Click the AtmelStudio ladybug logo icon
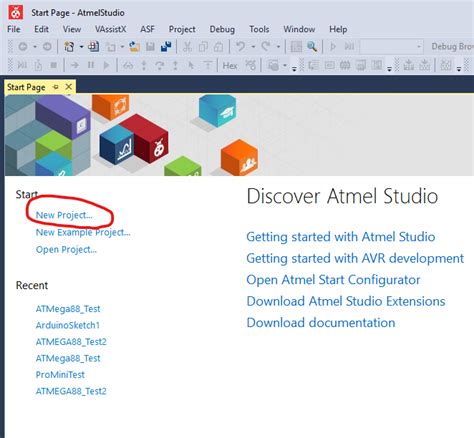The image size is (474, 438). click(15, 12)
